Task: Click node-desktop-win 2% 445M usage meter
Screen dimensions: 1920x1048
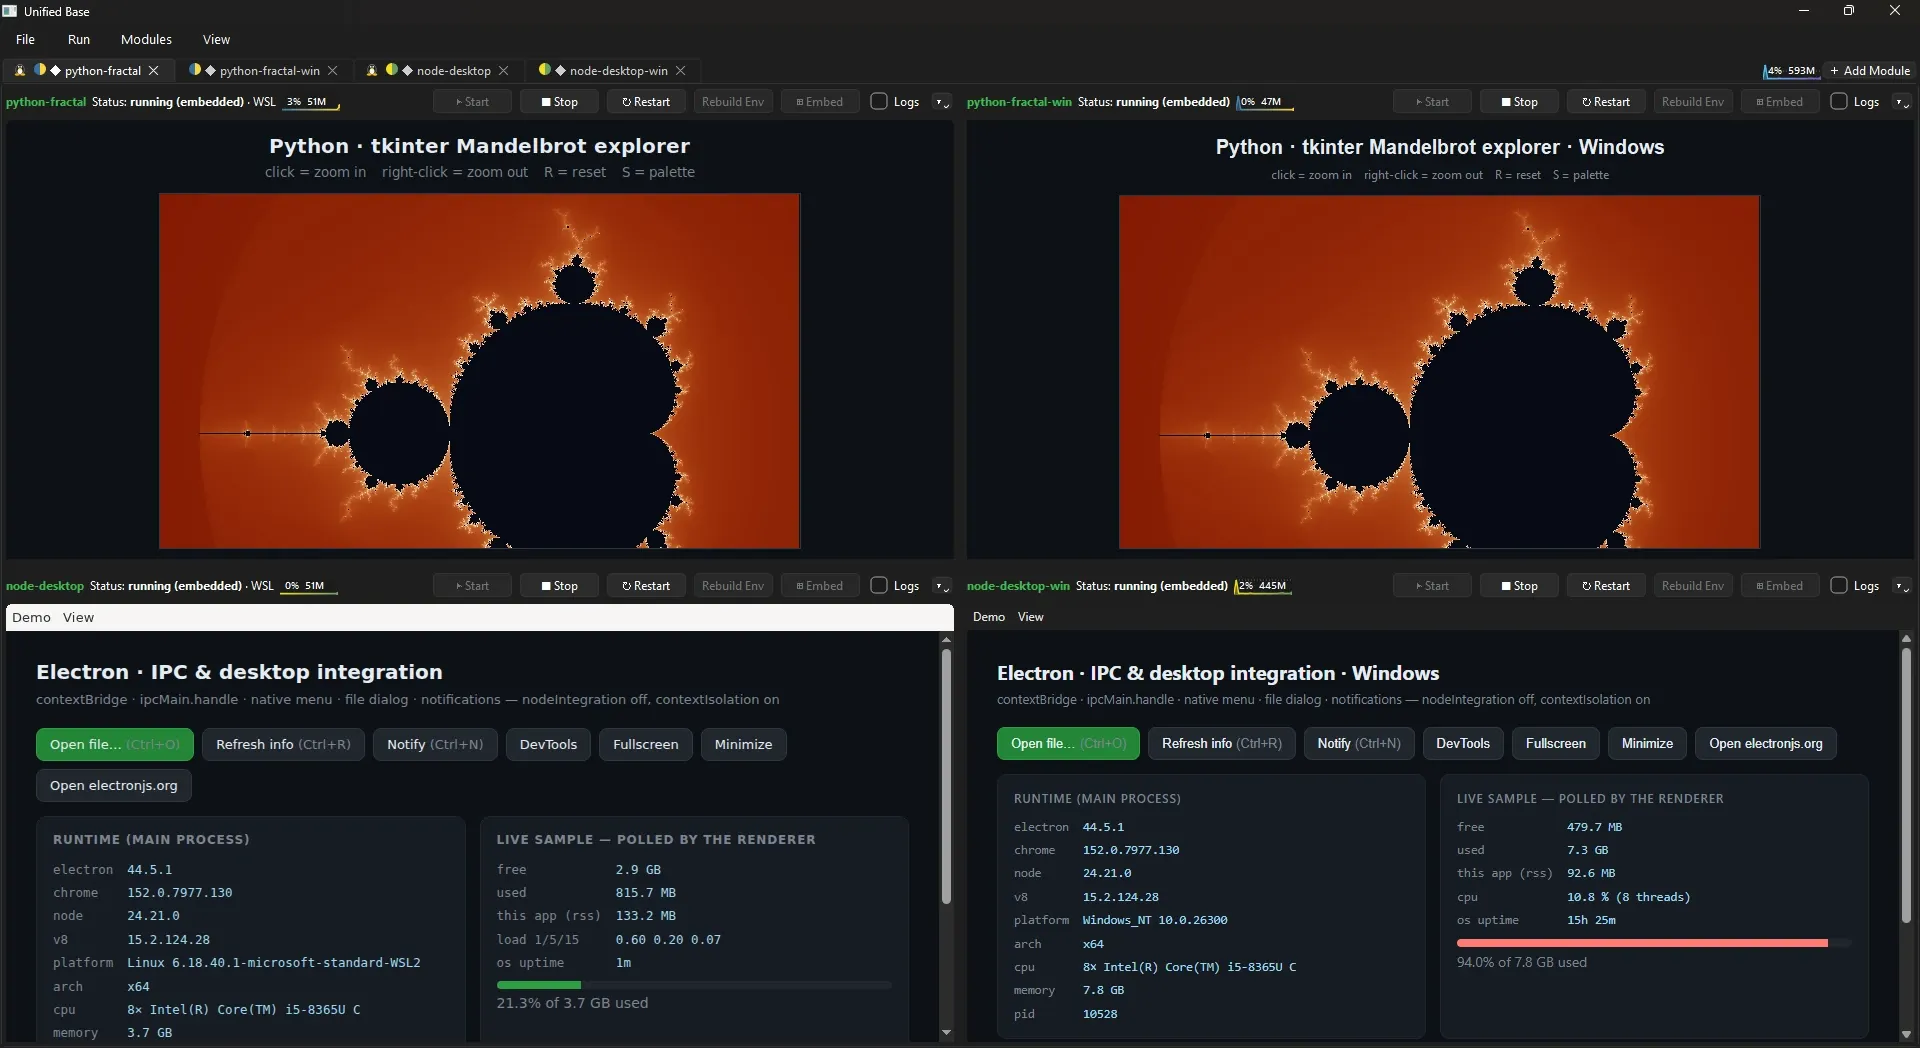Action: [1262, 586]
